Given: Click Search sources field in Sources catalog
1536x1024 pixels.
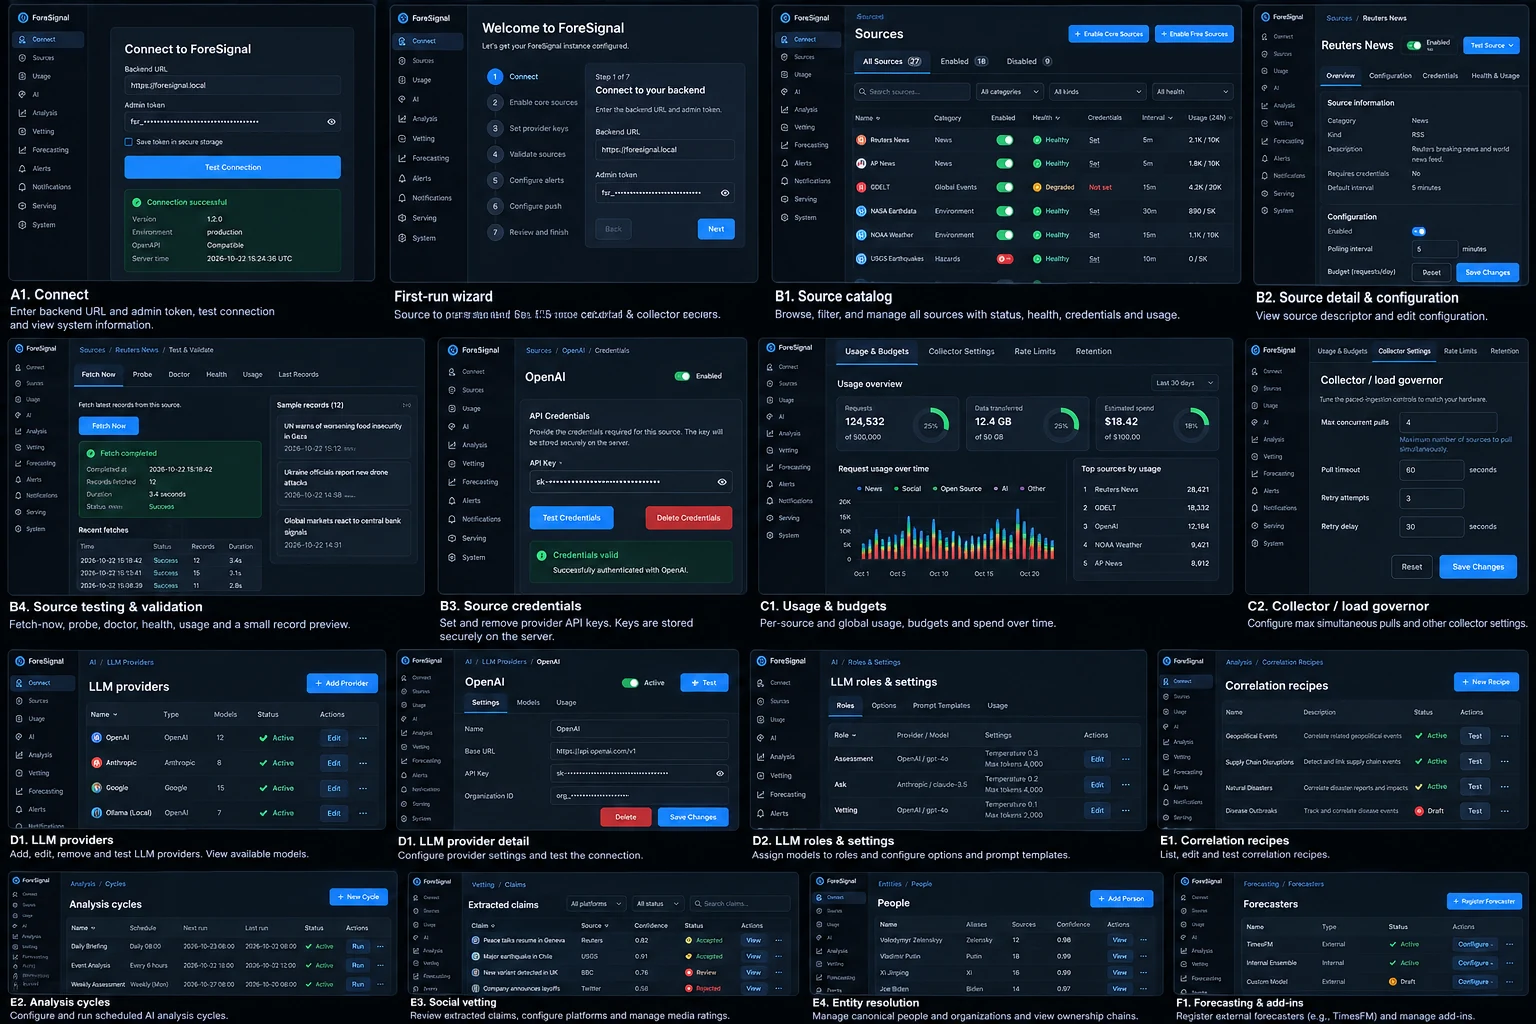Looking at the screenshot, I should pos(913,92).
